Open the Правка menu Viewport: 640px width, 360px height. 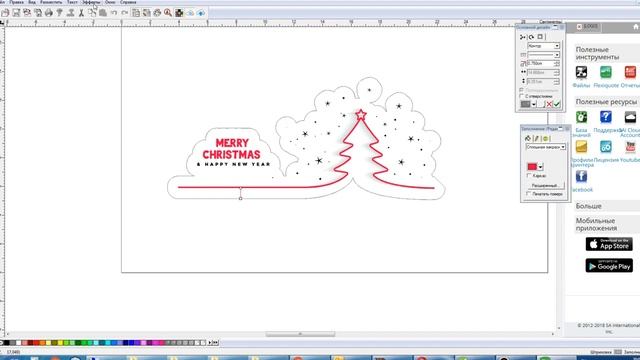pyautogui.click(x=17, y=2)
